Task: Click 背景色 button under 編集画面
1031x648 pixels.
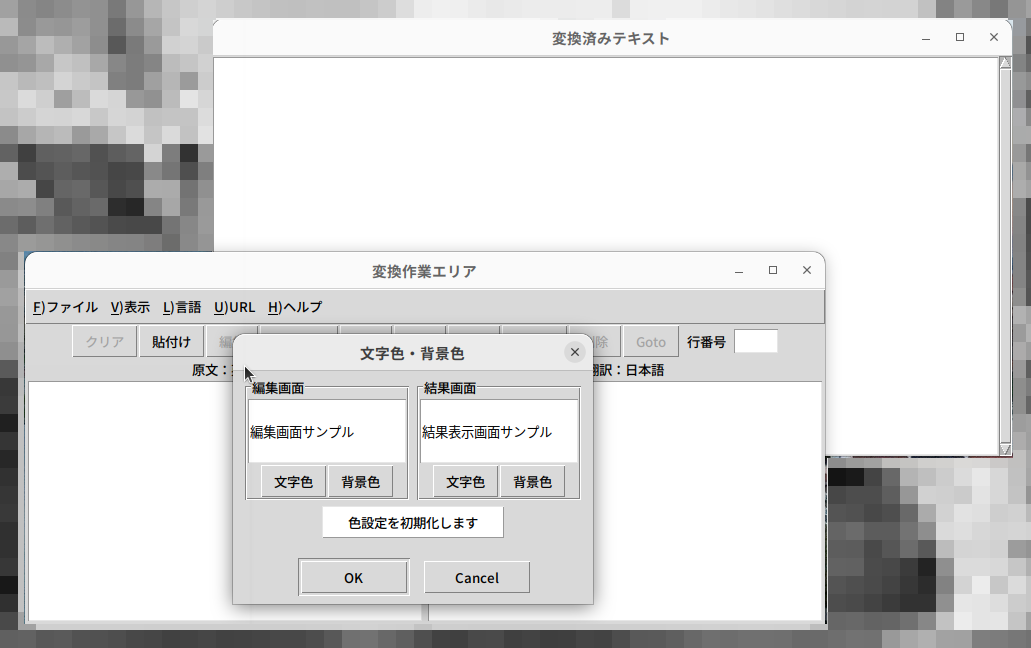Action: tap(360, 482)
